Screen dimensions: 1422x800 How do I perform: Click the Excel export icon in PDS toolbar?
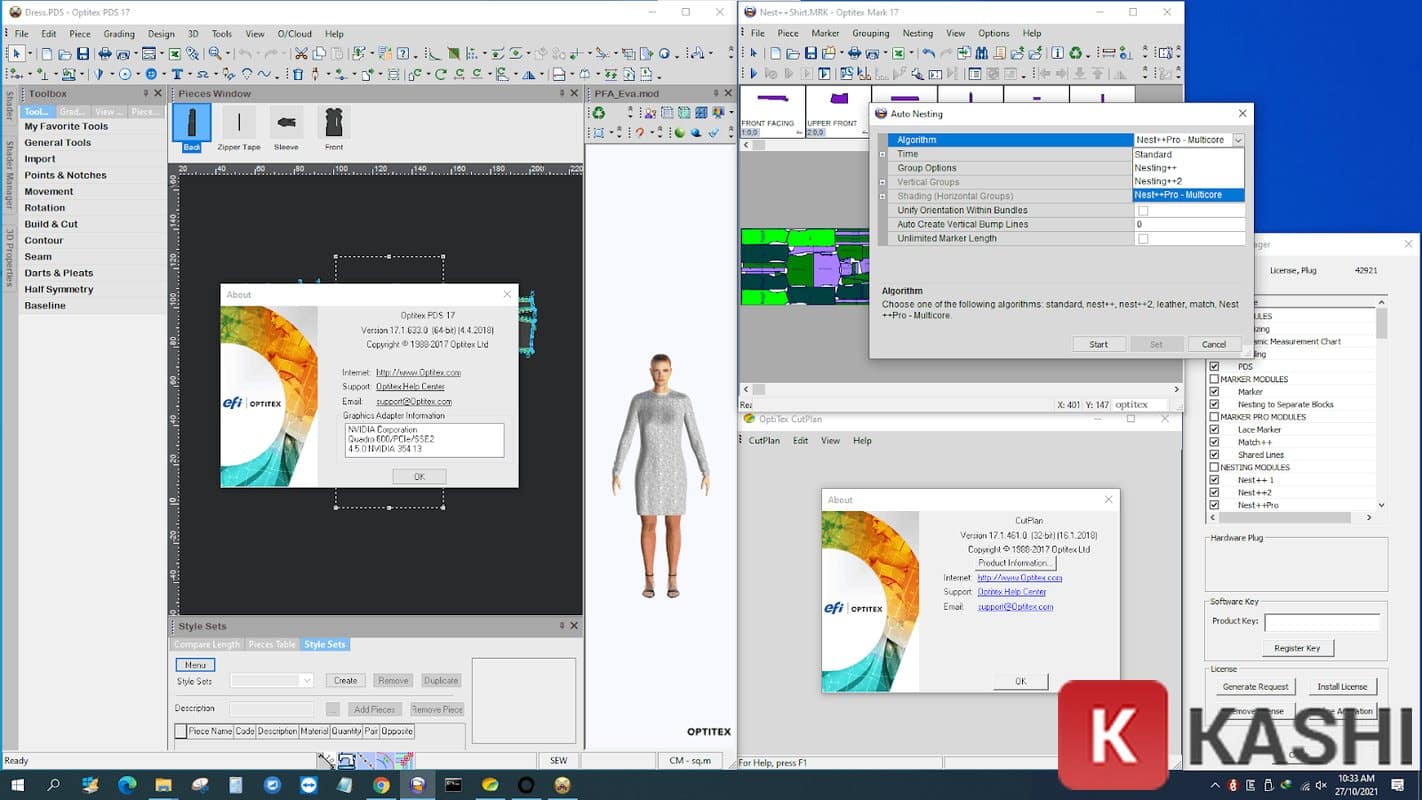pos(174,54)
